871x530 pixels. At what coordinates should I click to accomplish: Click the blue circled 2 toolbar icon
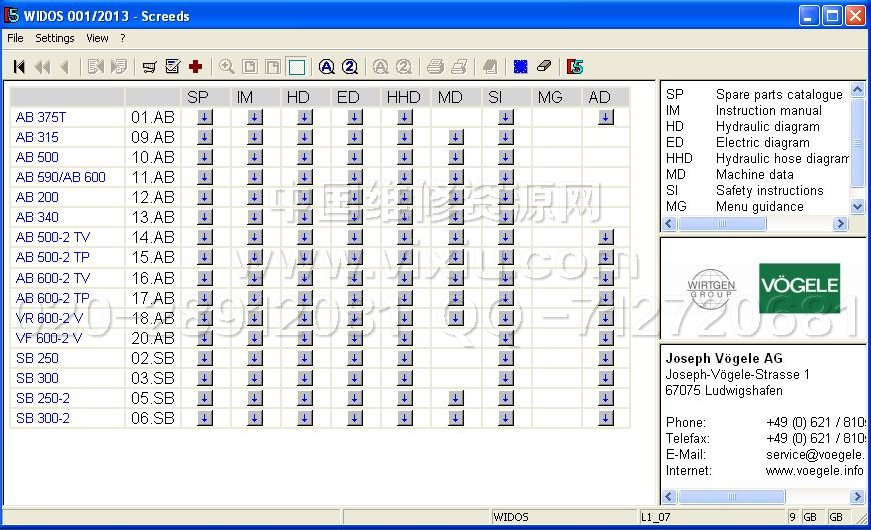tap(350, 67)
